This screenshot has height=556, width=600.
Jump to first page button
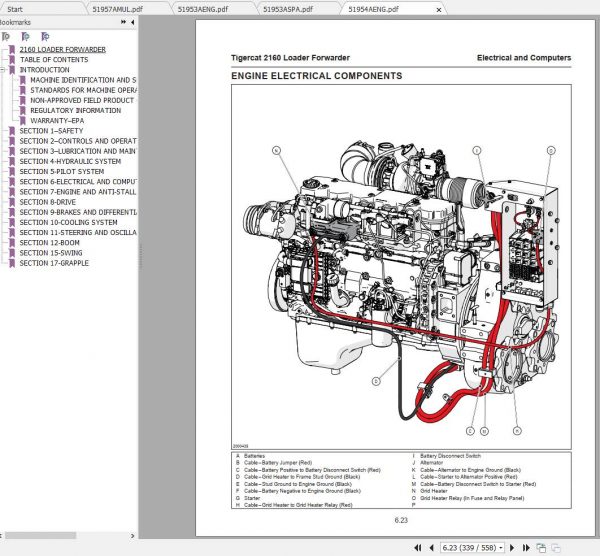(418, 548)
